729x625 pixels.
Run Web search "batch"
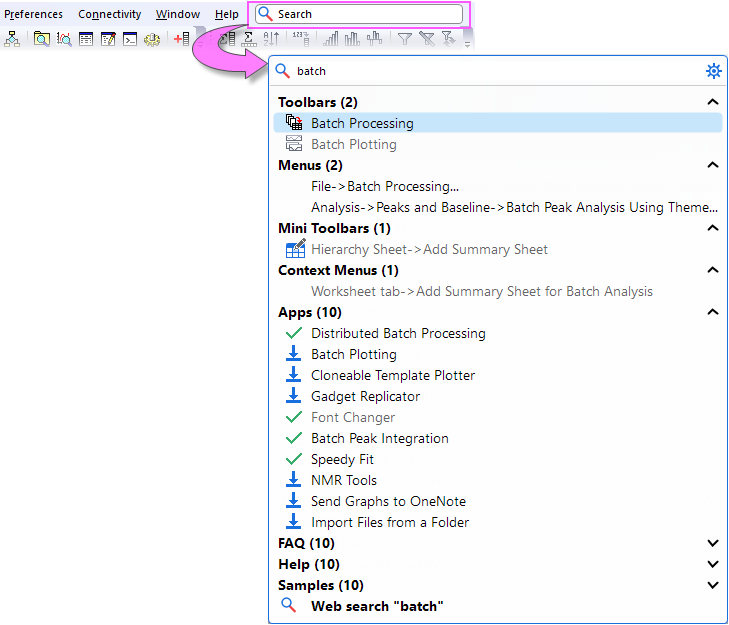tap(376, 606)
